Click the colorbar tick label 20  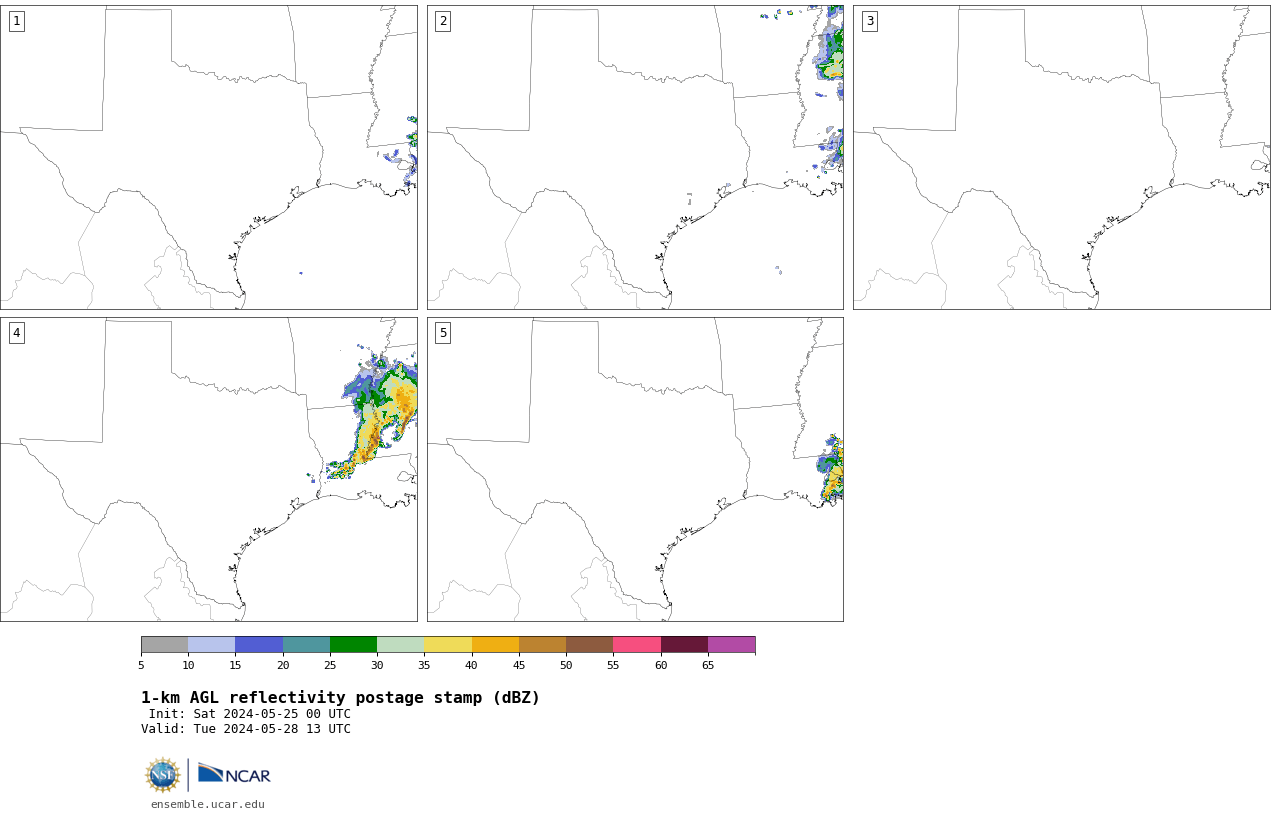pyautogui.click(x=283, y=665)
